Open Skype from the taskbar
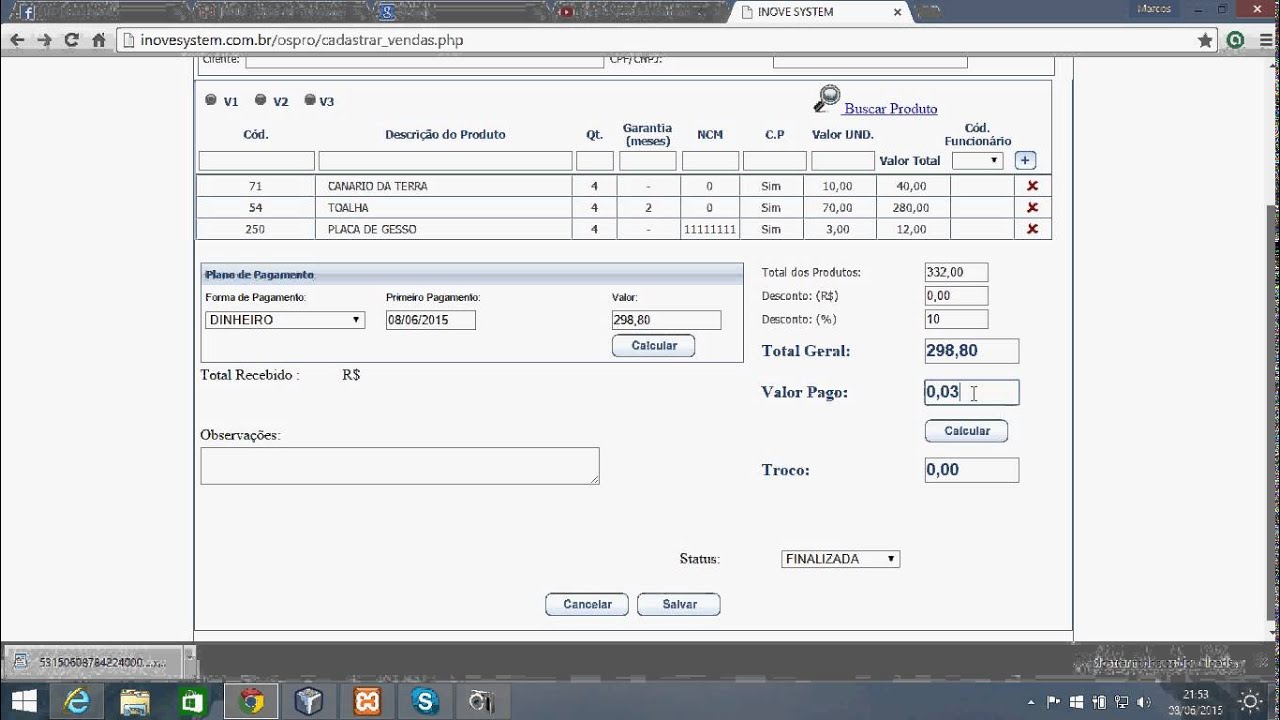 pos(425,701)
